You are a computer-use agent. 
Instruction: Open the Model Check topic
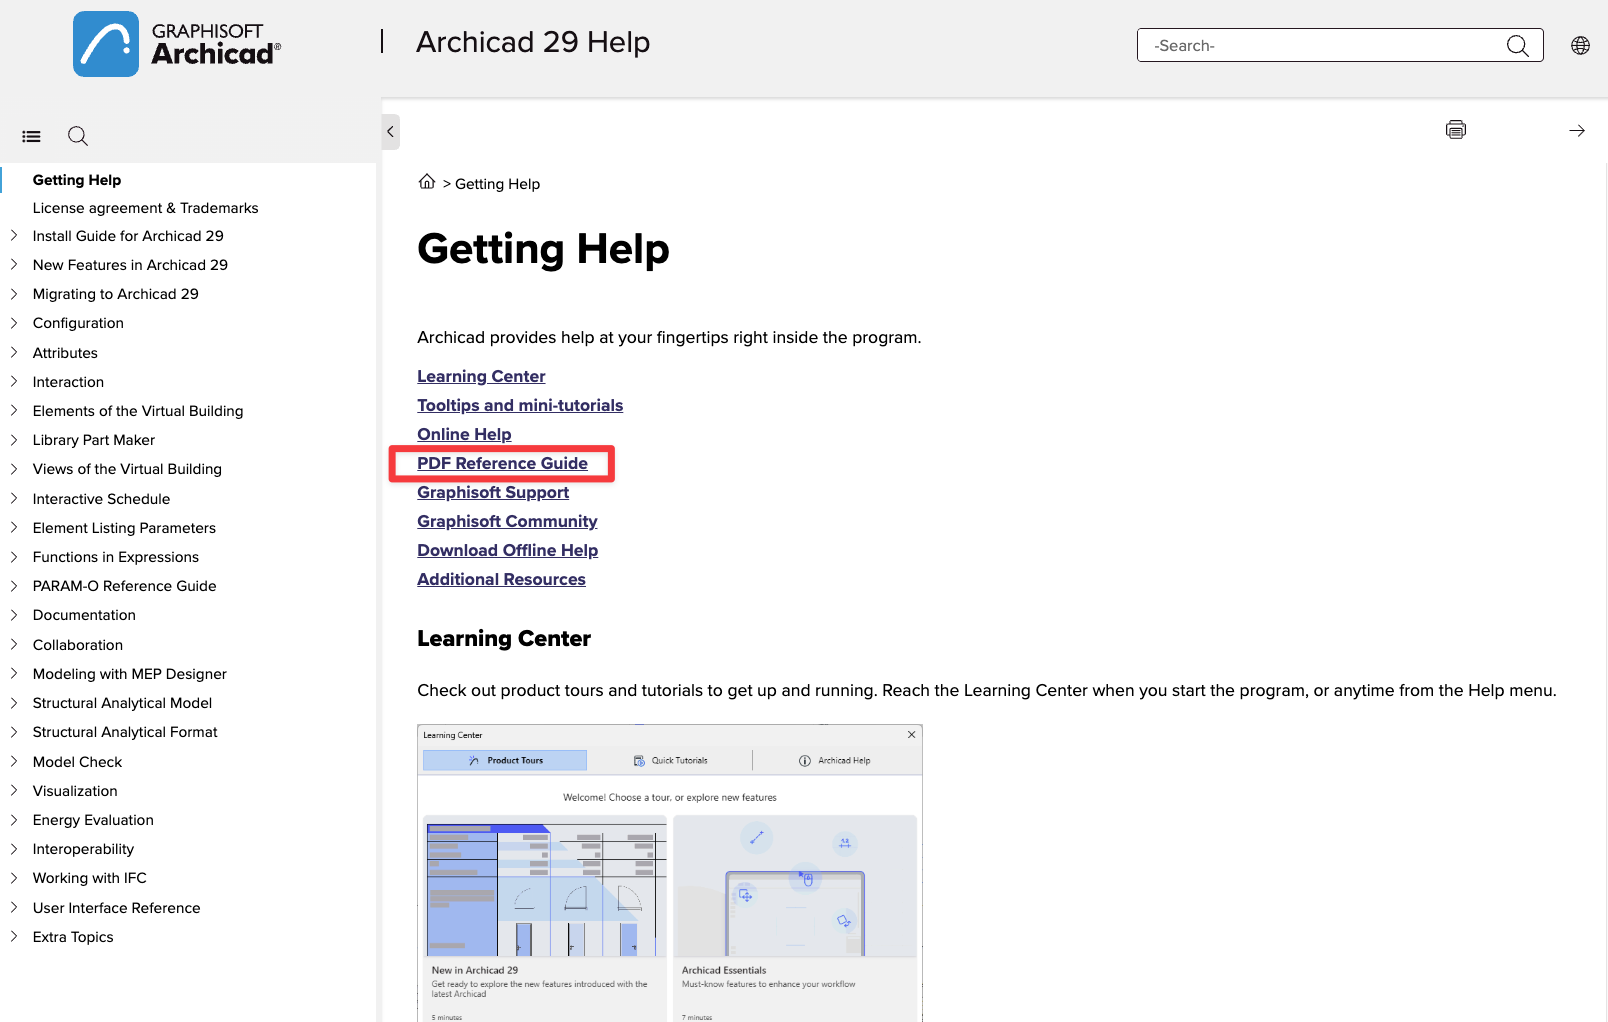[77, 762]
